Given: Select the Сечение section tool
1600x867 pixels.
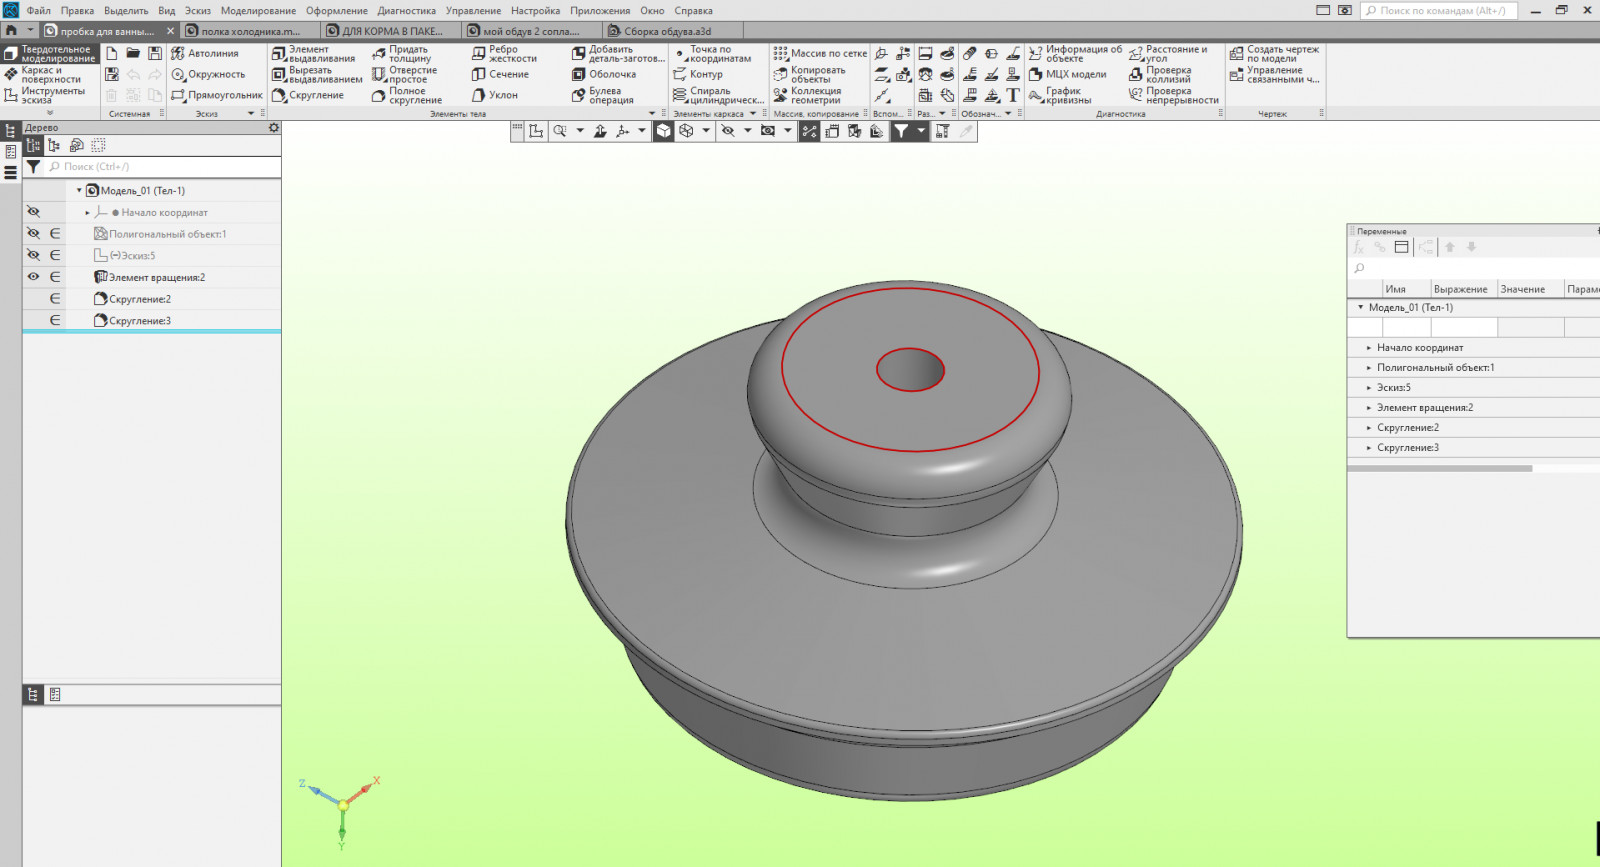Looking at the screenshot, I should coord(500,74).
